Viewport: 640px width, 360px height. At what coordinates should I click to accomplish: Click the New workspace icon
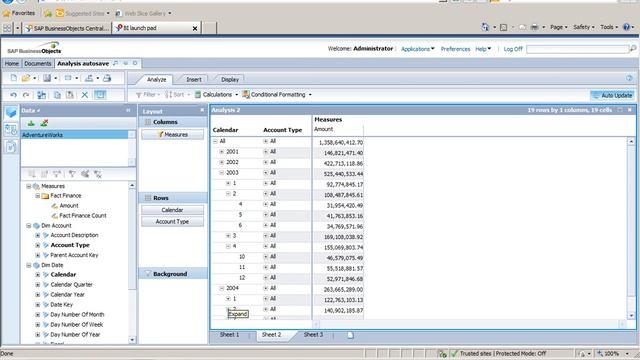14,78
